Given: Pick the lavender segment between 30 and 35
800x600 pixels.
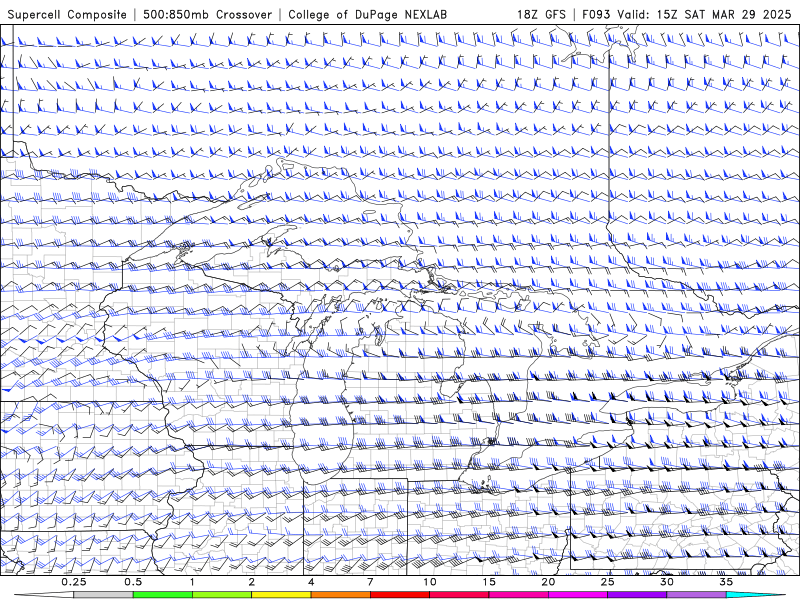Looking at the screenshot, I should (696, 595).
